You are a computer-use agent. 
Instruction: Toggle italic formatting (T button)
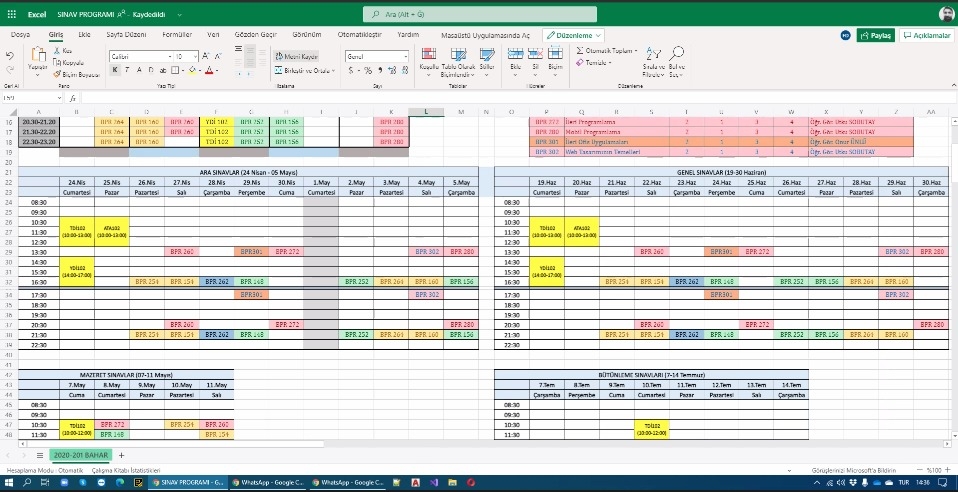coord(126,70)
